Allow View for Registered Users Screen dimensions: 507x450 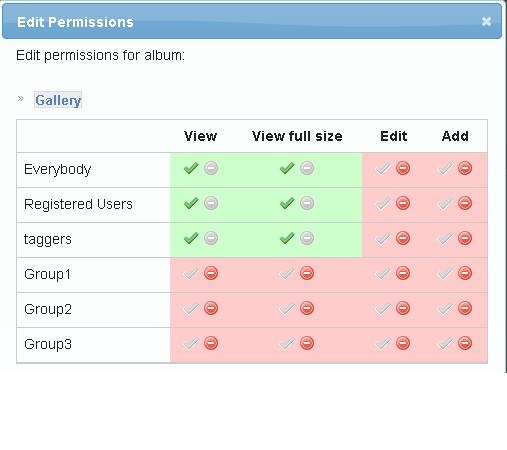click(191, 203)
